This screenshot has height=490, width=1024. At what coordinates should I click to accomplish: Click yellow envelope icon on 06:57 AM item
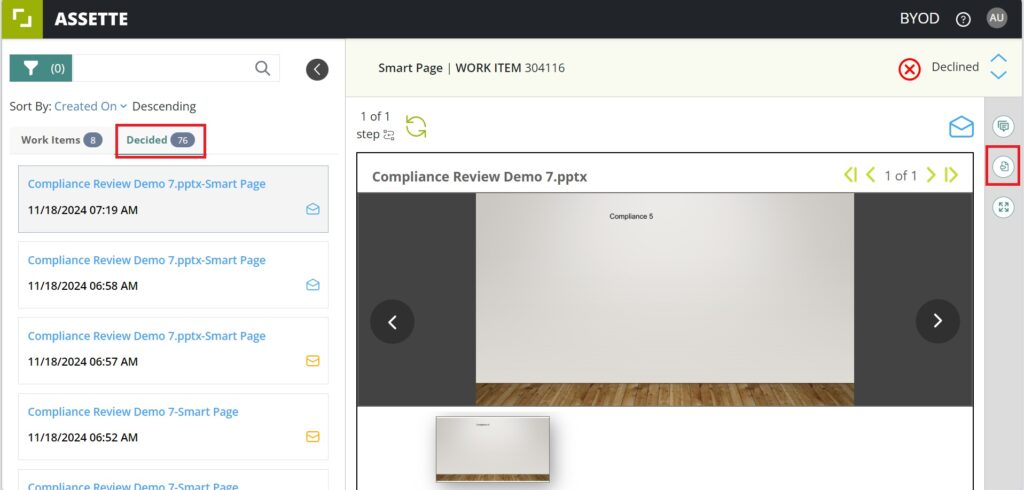pyautogui.click(x=313, y=361)
